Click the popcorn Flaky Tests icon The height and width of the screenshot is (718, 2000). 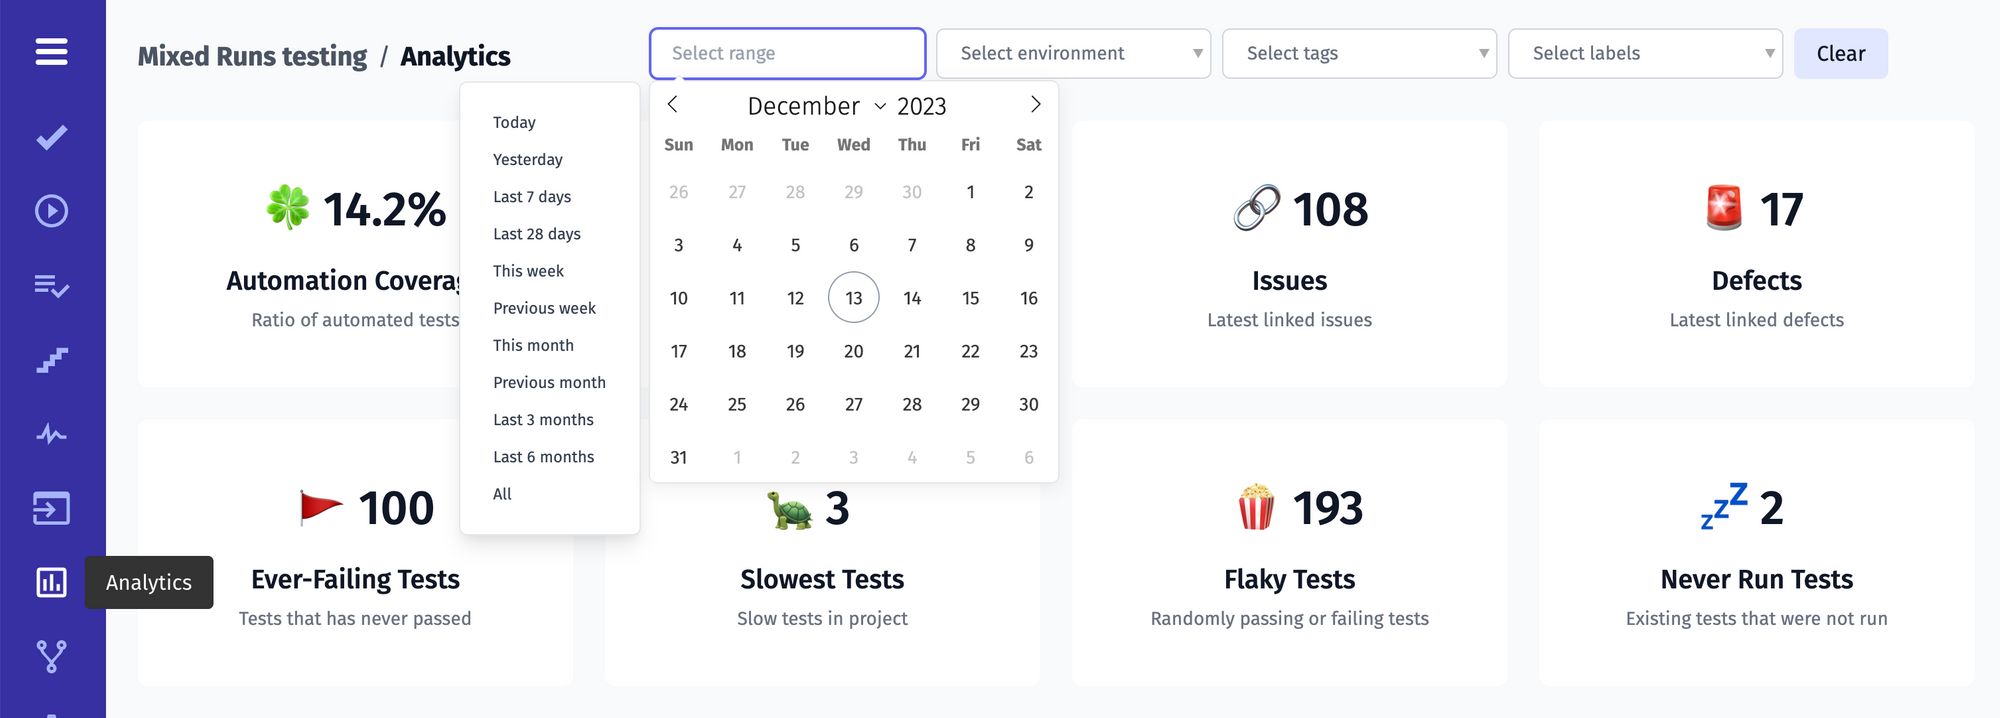[1256, 507]
